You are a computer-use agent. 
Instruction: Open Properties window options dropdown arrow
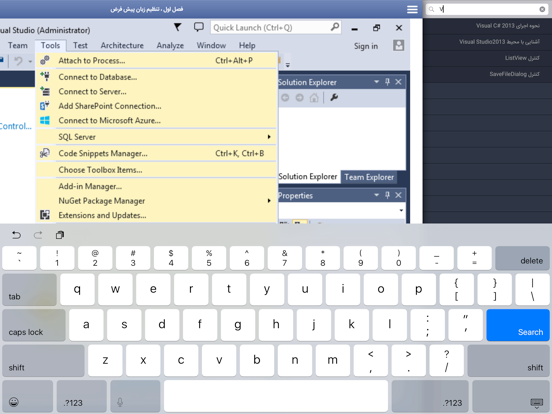click(x=376, y=195)
